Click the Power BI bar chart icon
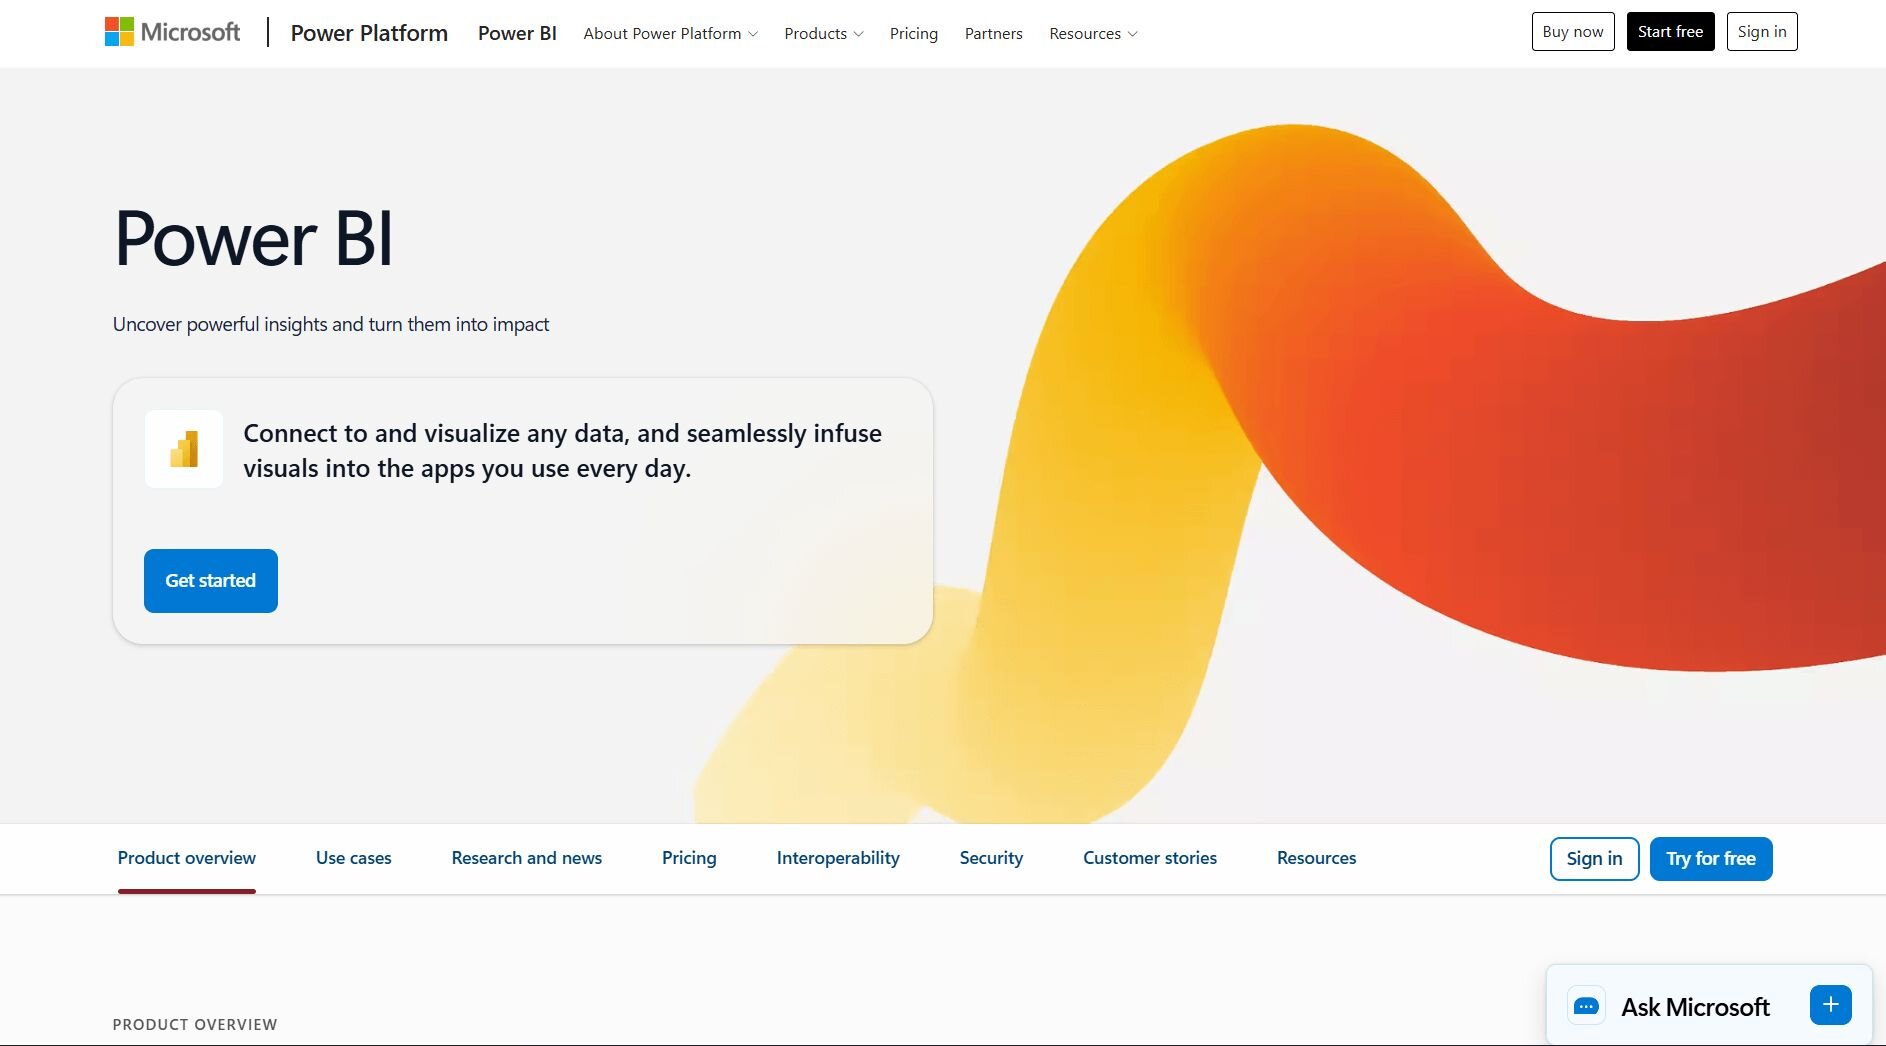Screen dimensions: 1886x1046 click(184, 449)
